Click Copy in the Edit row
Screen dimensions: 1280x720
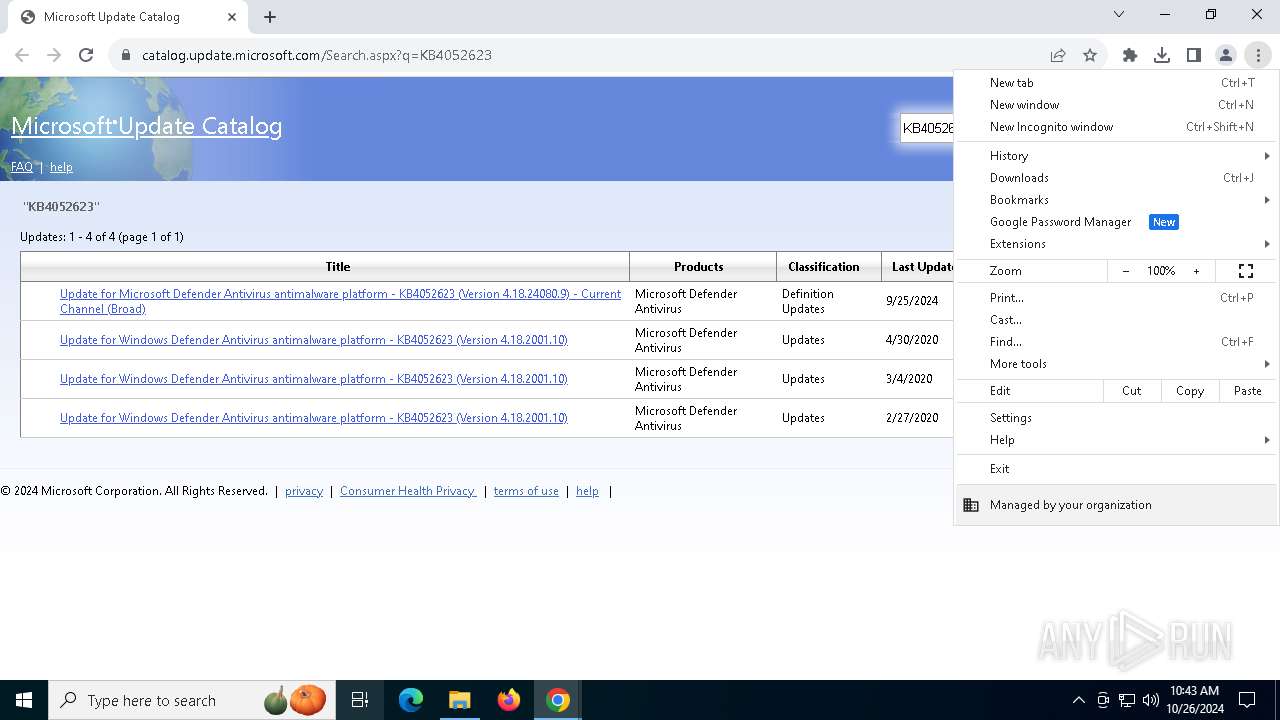coord(1190,391)
